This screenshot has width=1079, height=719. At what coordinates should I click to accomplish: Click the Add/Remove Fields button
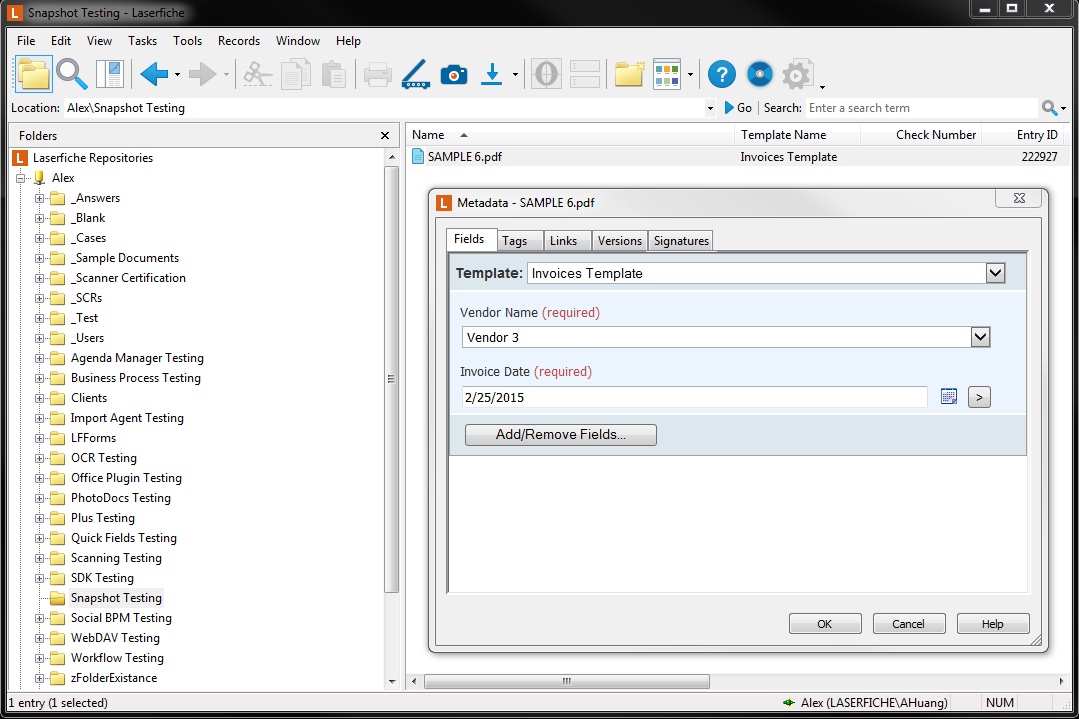pos(561,435)
